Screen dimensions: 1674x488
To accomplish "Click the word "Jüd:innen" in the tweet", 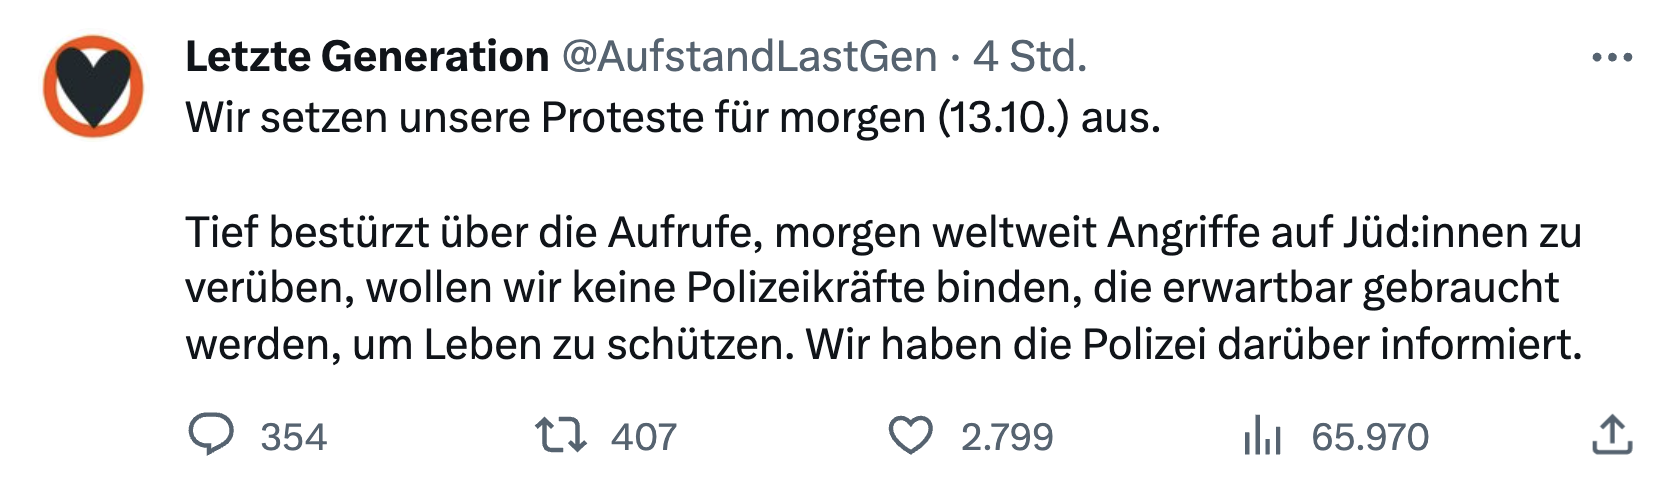I will coord(1427,232).
